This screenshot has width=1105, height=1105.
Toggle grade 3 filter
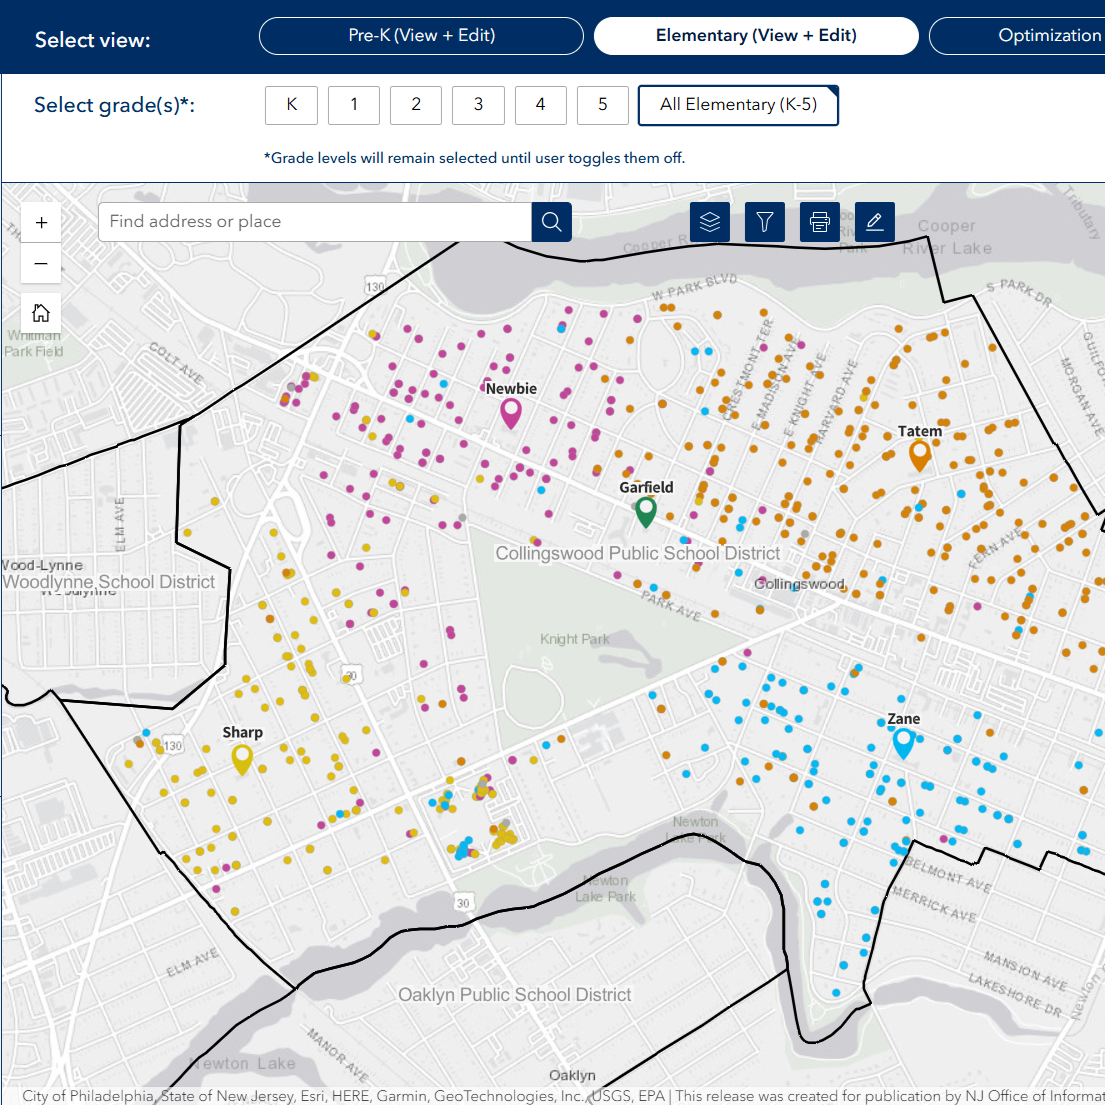[x=478, y=105]
